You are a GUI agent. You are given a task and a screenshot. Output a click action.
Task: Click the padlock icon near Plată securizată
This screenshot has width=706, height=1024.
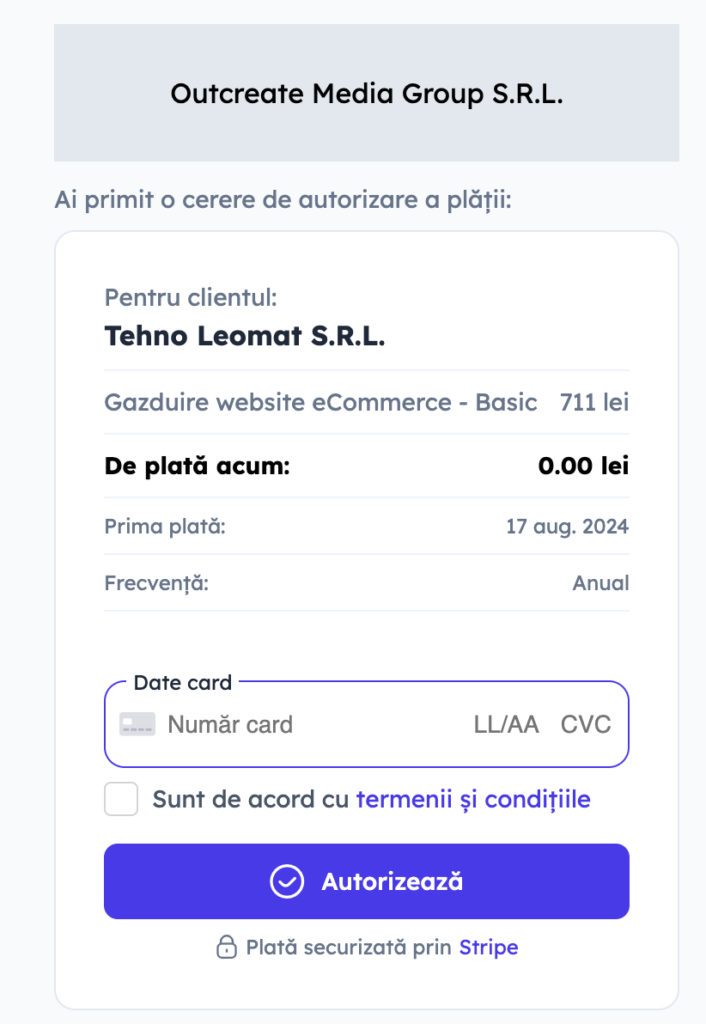pyautogui.click(x=227, y=947)
